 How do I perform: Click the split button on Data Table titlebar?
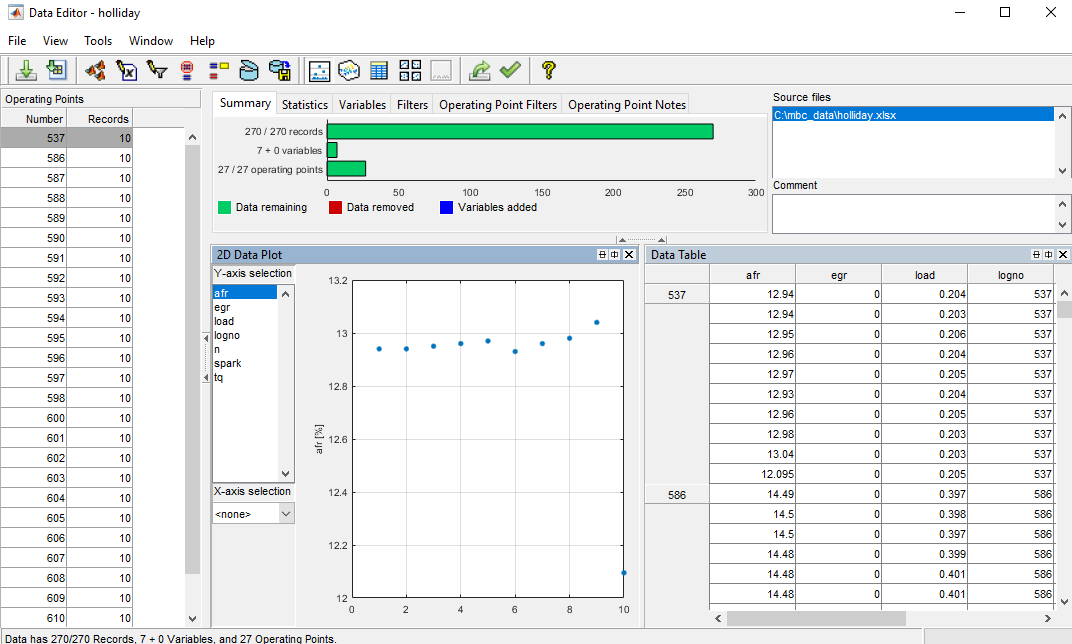click(1037, 254)
